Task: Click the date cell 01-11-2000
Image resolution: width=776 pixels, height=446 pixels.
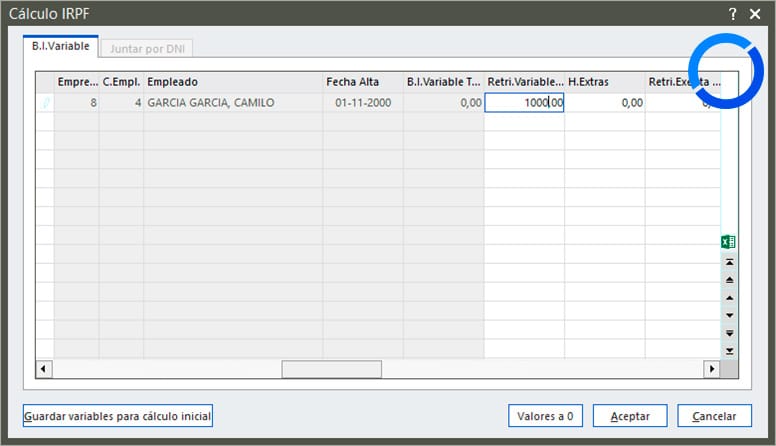Action: [363, 102]
